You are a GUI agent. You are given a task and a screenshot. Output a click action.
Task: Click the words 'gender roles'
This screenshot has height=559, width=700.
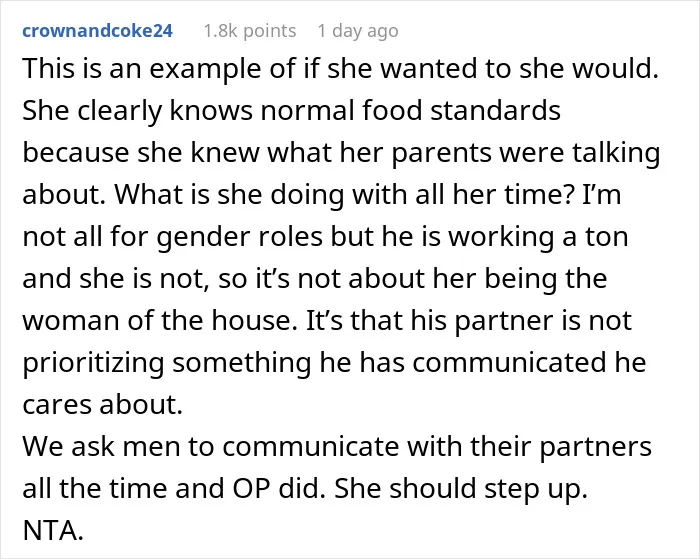(239, 237)
